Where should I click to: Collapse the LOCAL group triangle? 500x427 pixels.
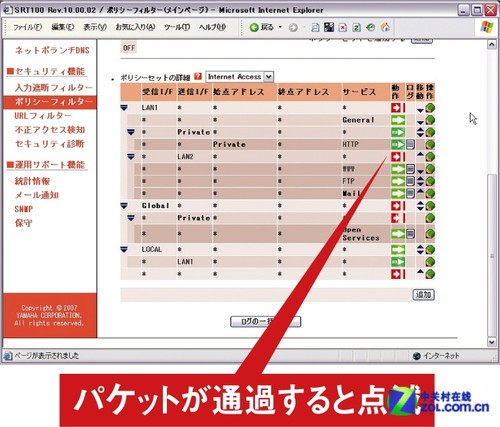pyautogui.click(x=124, y=249)
